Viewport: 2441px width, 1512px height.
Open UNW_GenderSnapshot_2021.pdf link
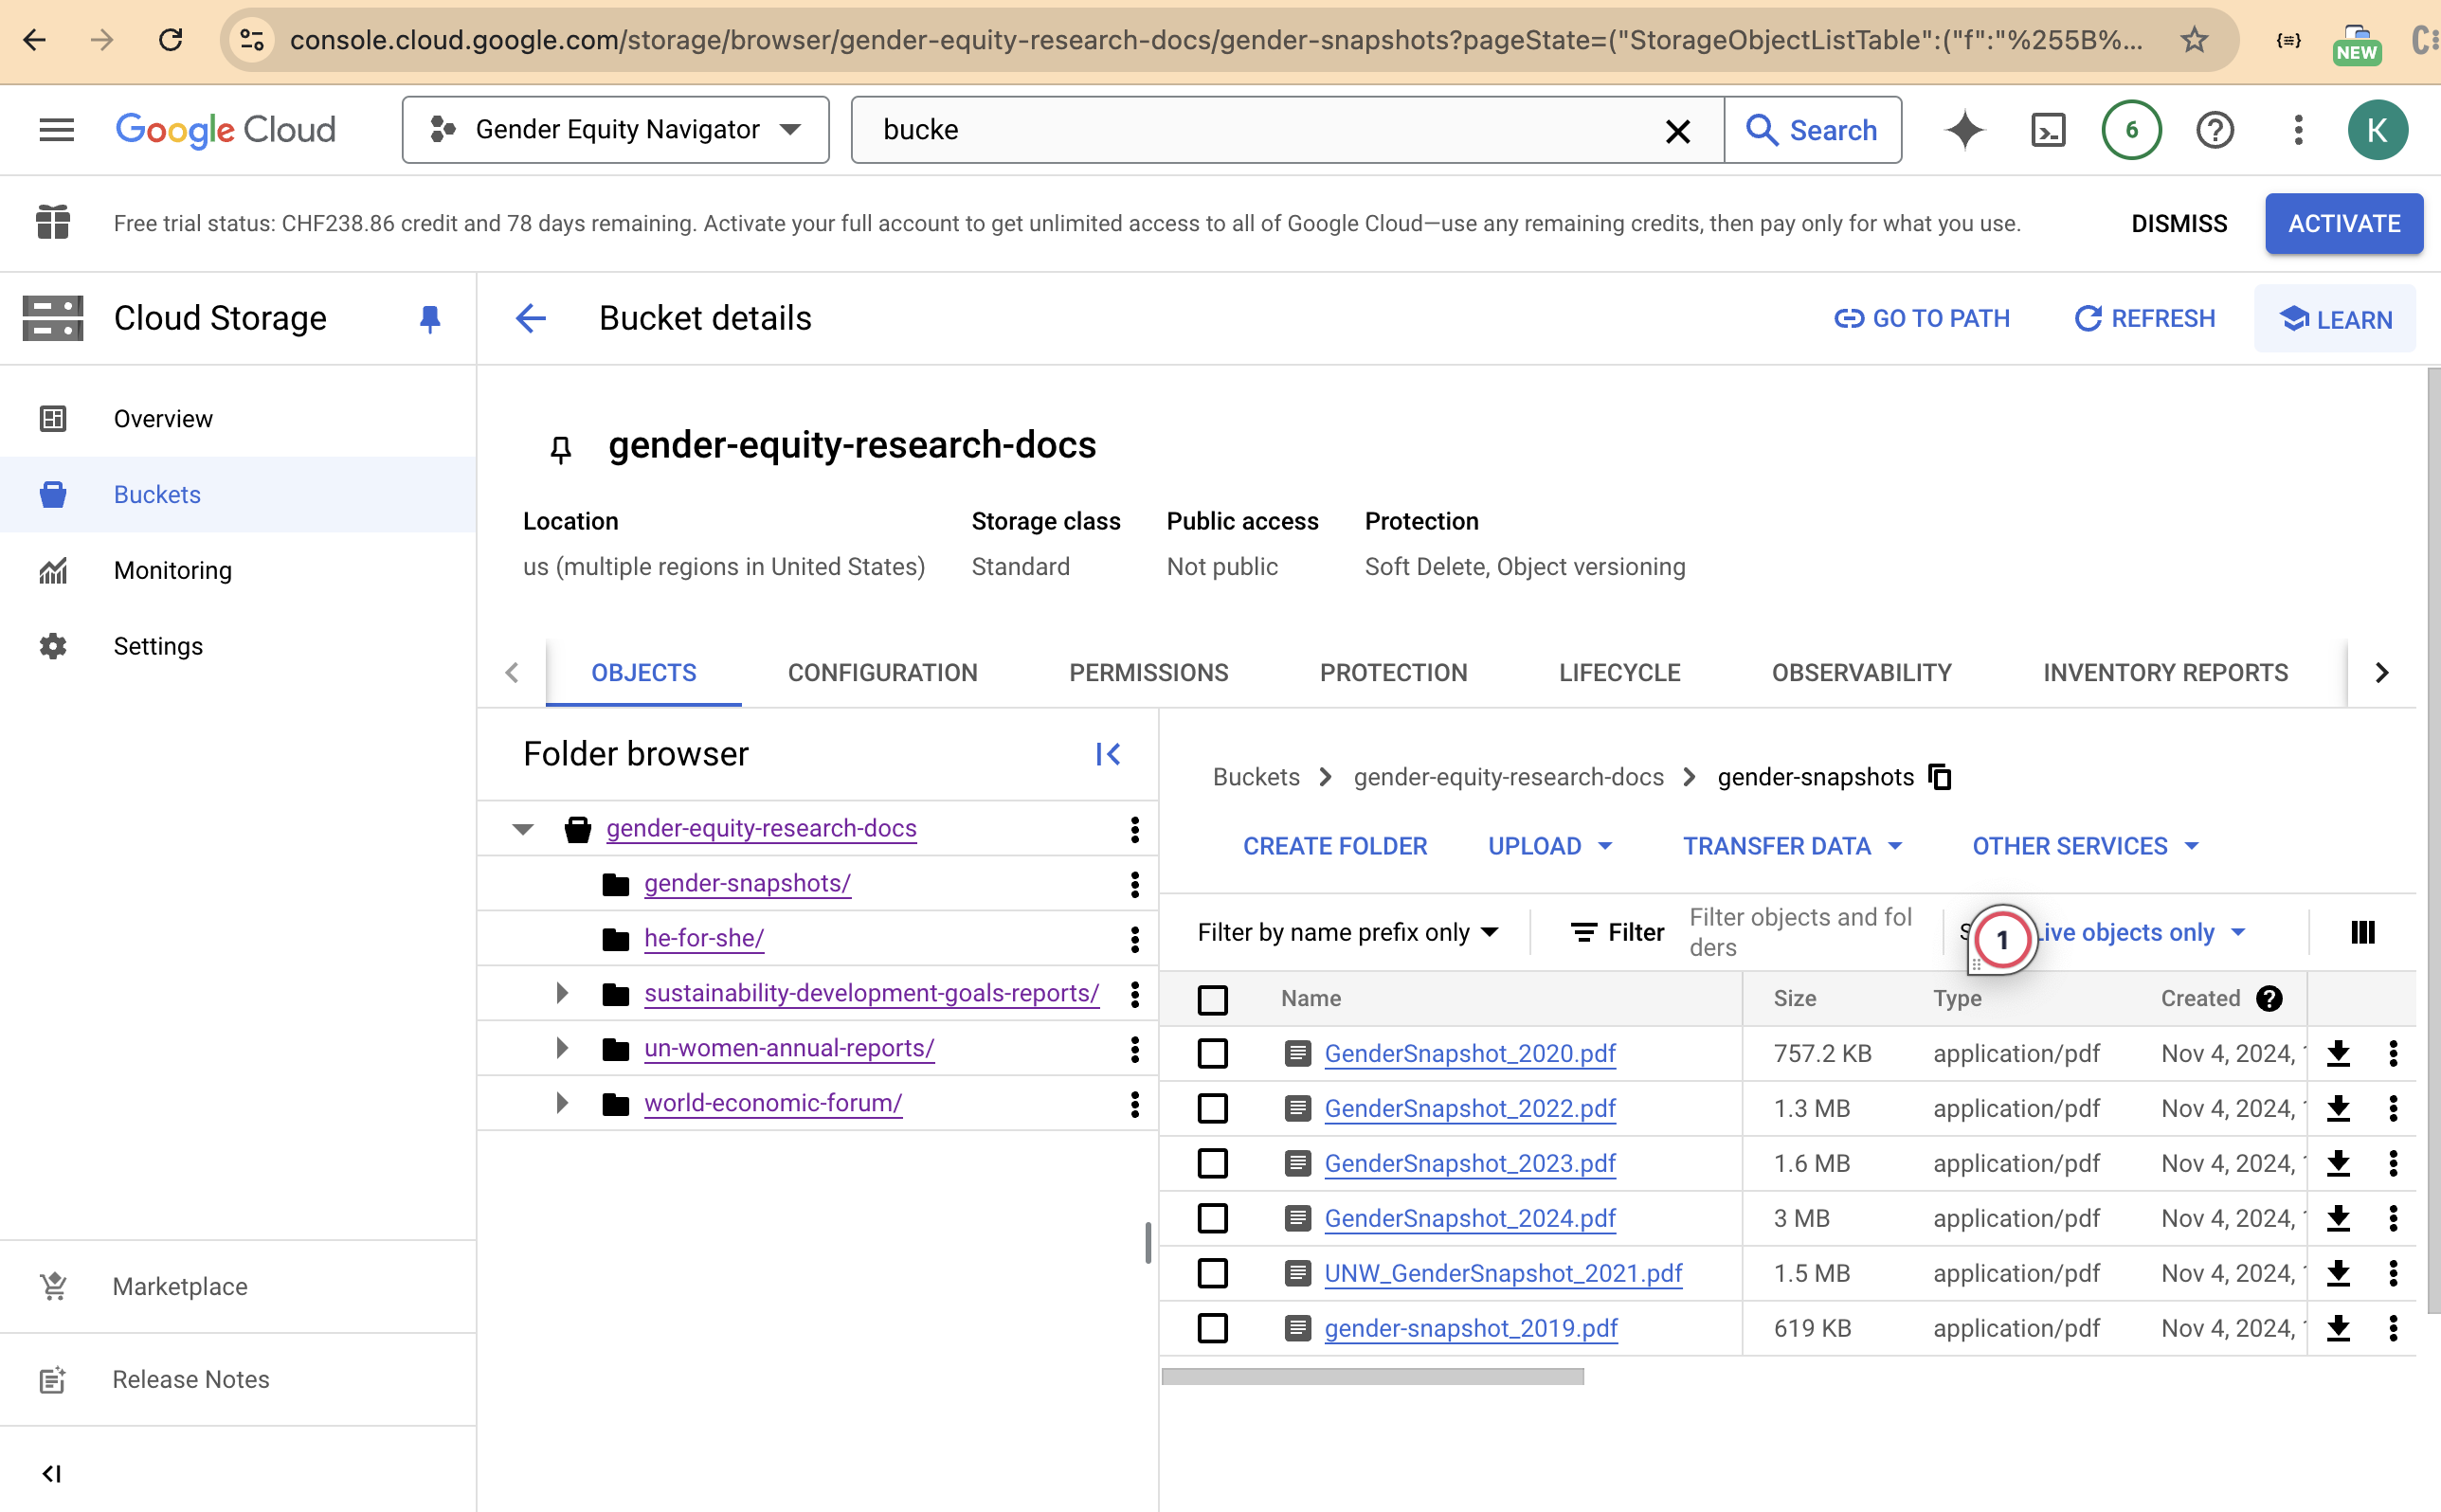click(1503, 1273)
